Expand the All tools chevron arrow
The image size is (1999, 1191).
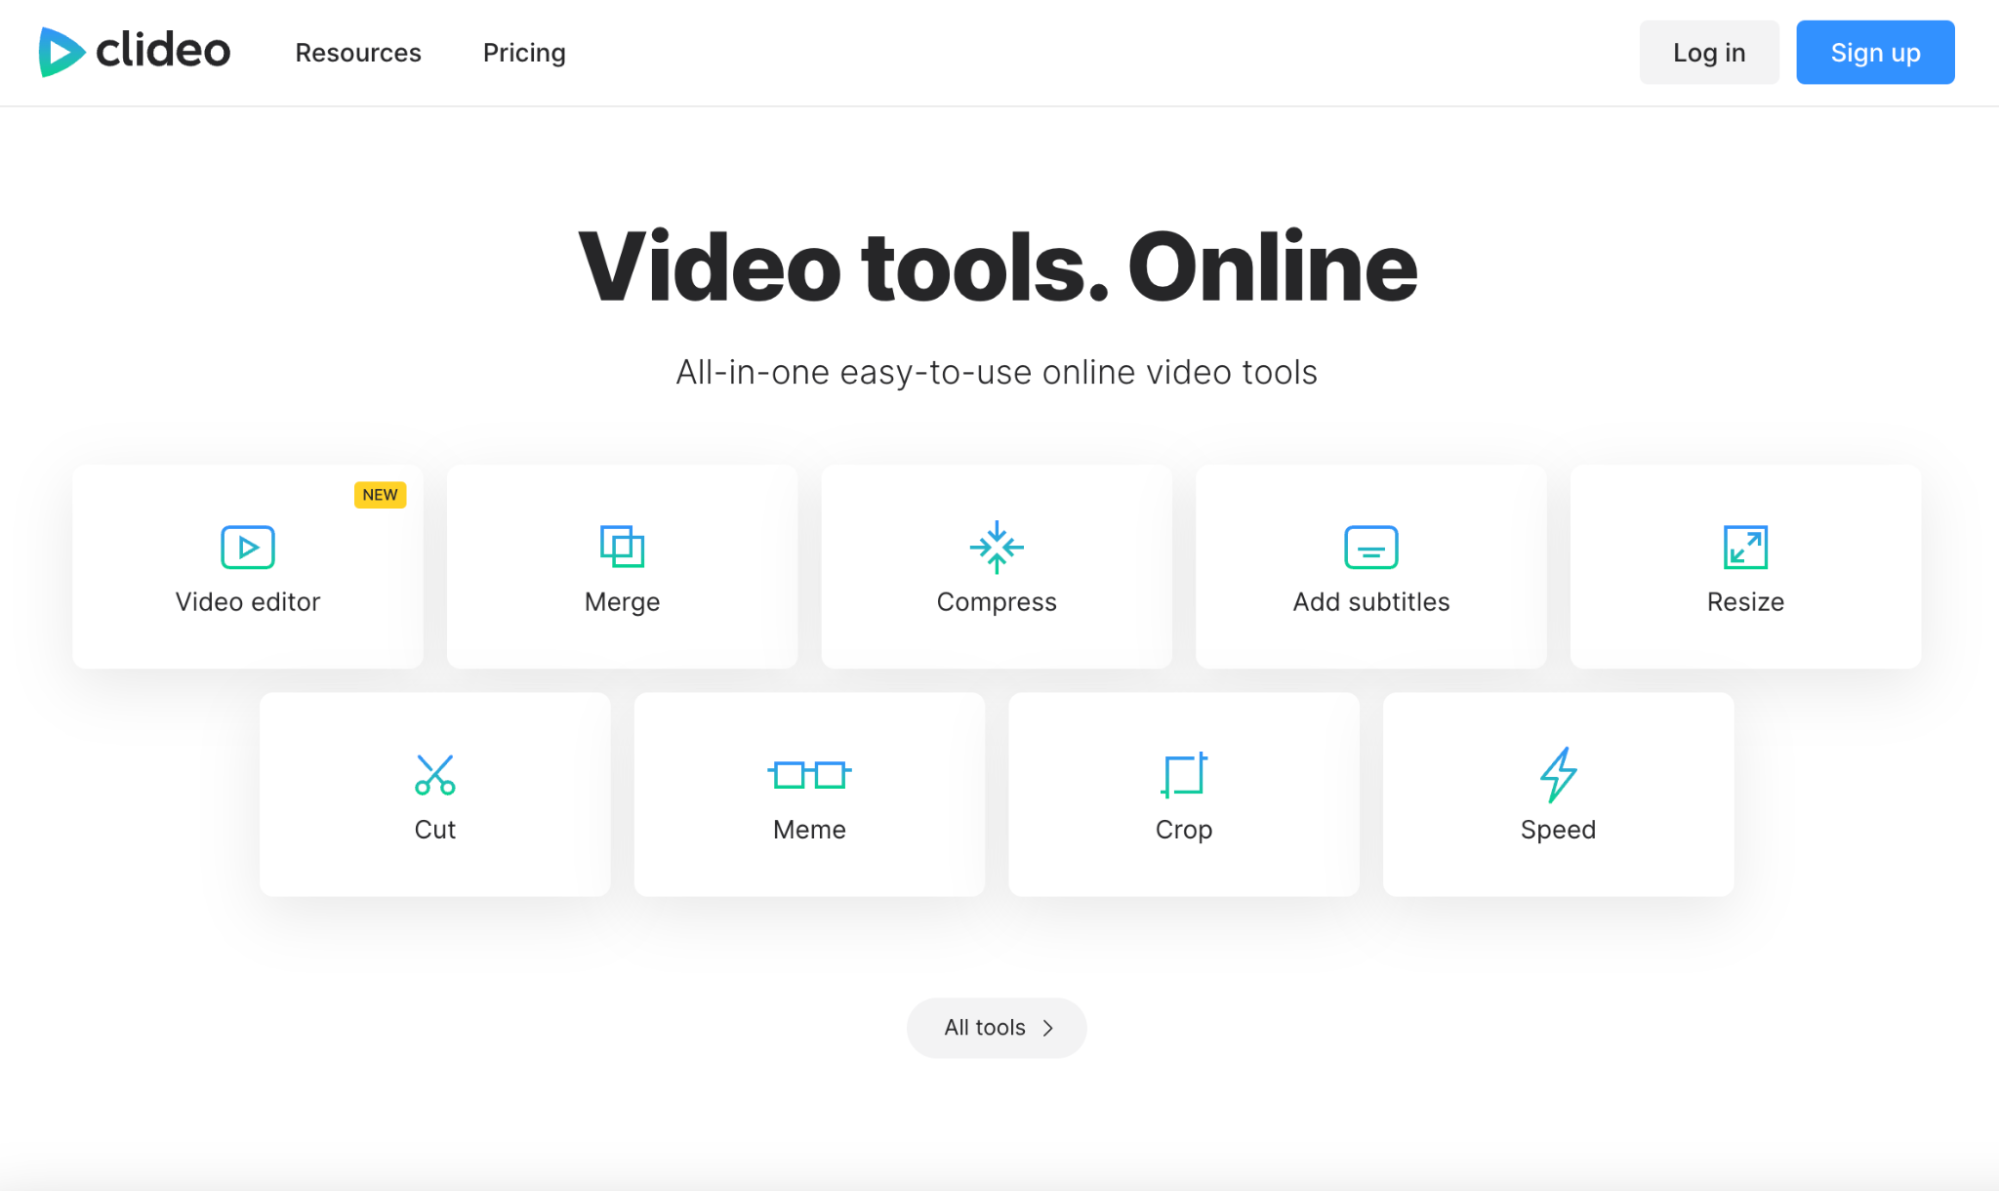(x=1048, y=1028)
